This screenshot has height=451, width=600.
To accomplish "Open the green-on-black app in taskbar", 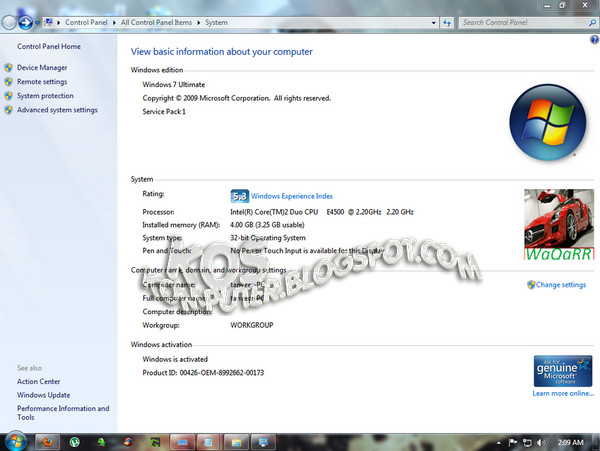I will [155, 443].
